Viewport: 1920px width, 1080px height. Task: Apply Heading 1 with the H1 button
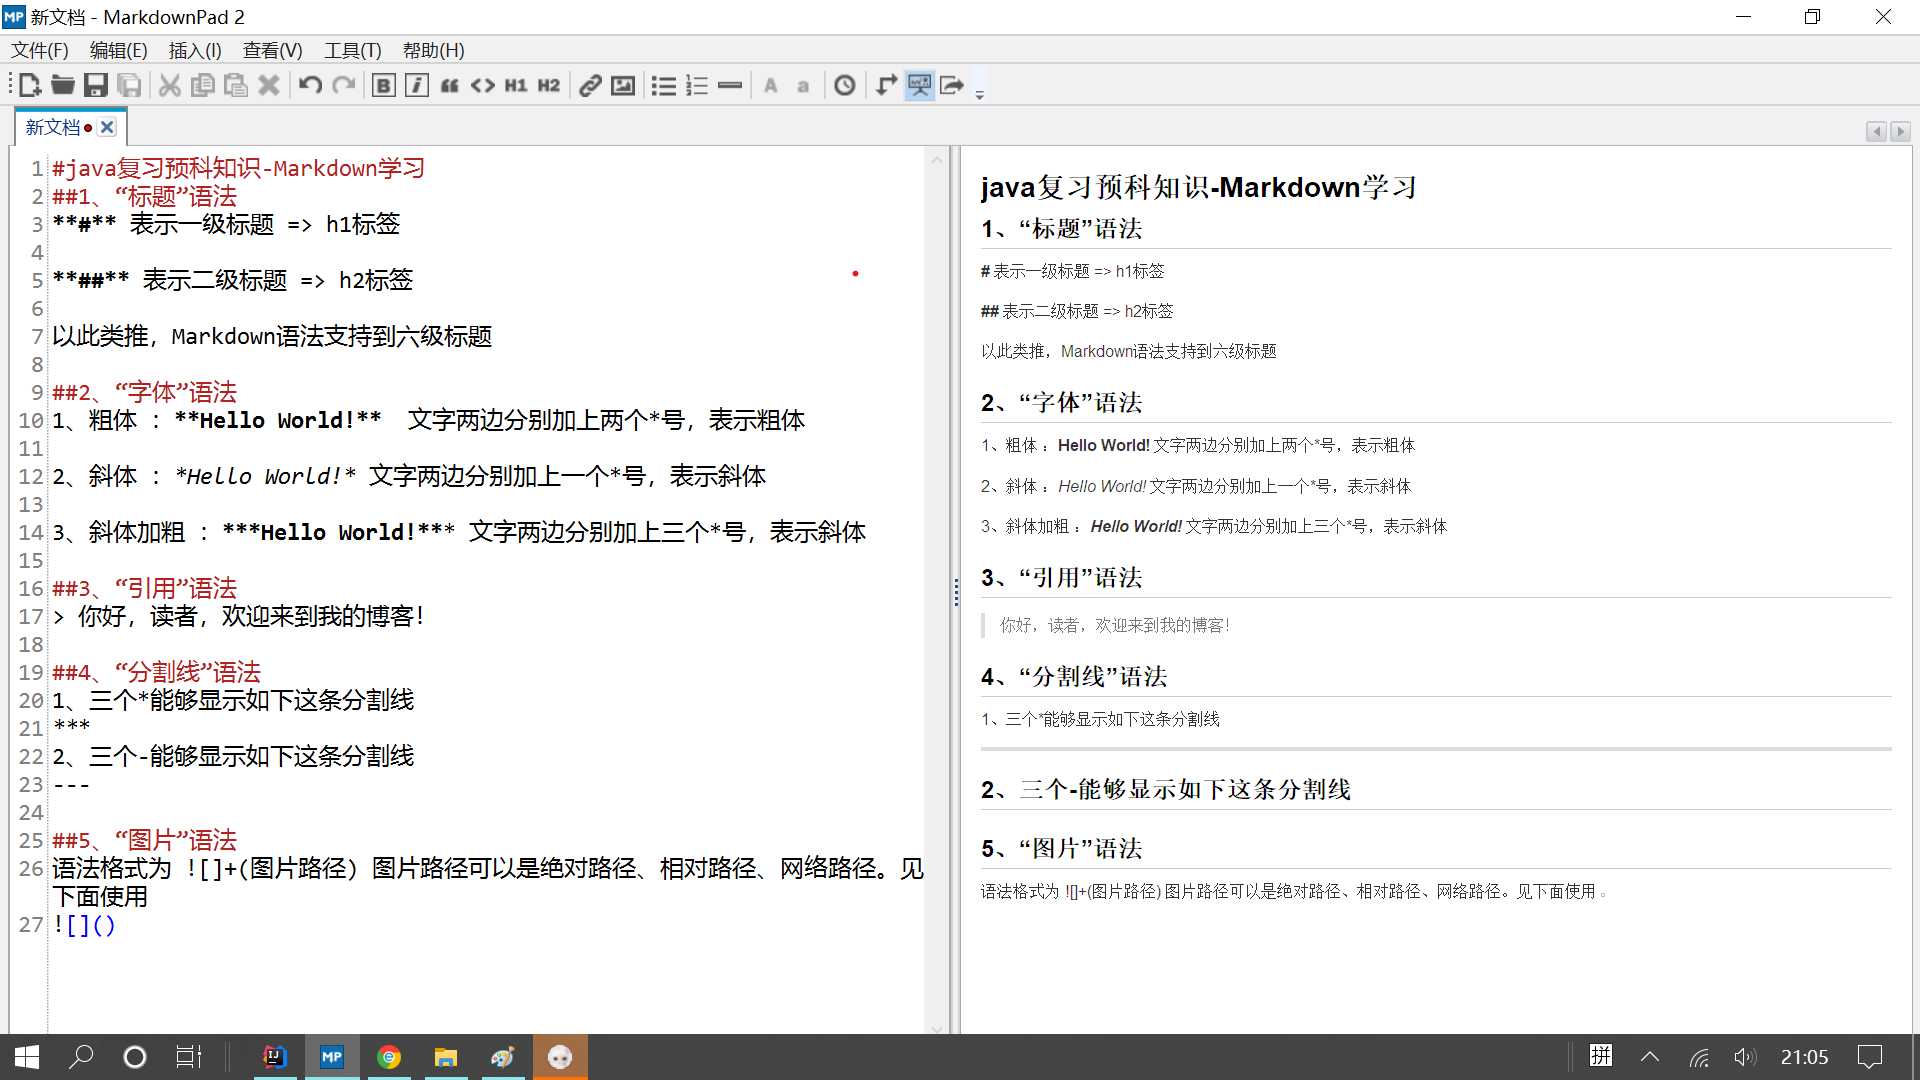pos(516,86)
